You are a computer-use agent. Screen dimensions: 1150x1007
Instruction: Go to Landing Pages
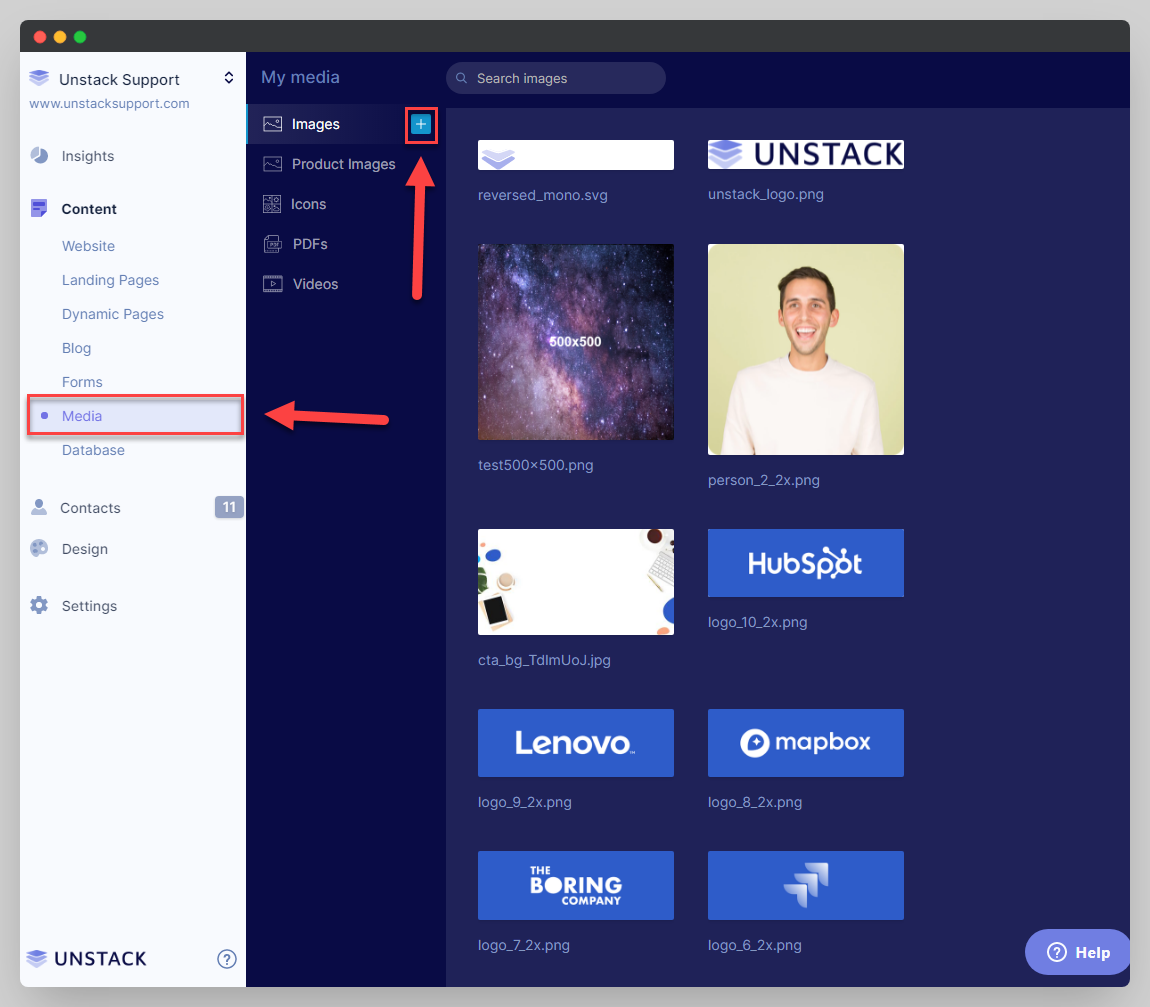click(x=110, y=279)
